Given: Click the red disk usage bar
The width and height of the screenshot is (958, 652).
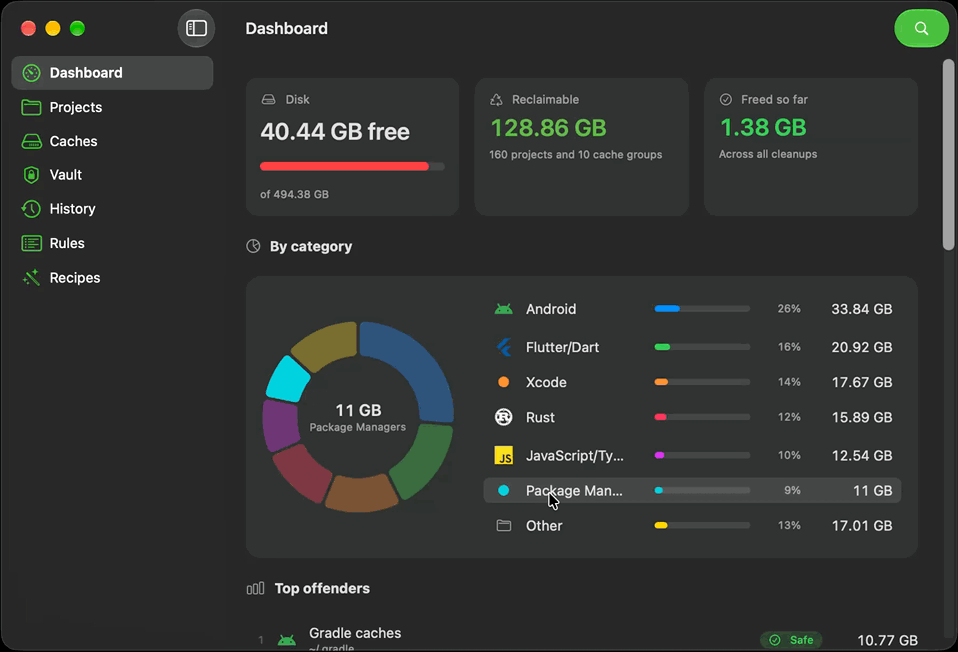Looking at the screenshot, I should 344,166.
